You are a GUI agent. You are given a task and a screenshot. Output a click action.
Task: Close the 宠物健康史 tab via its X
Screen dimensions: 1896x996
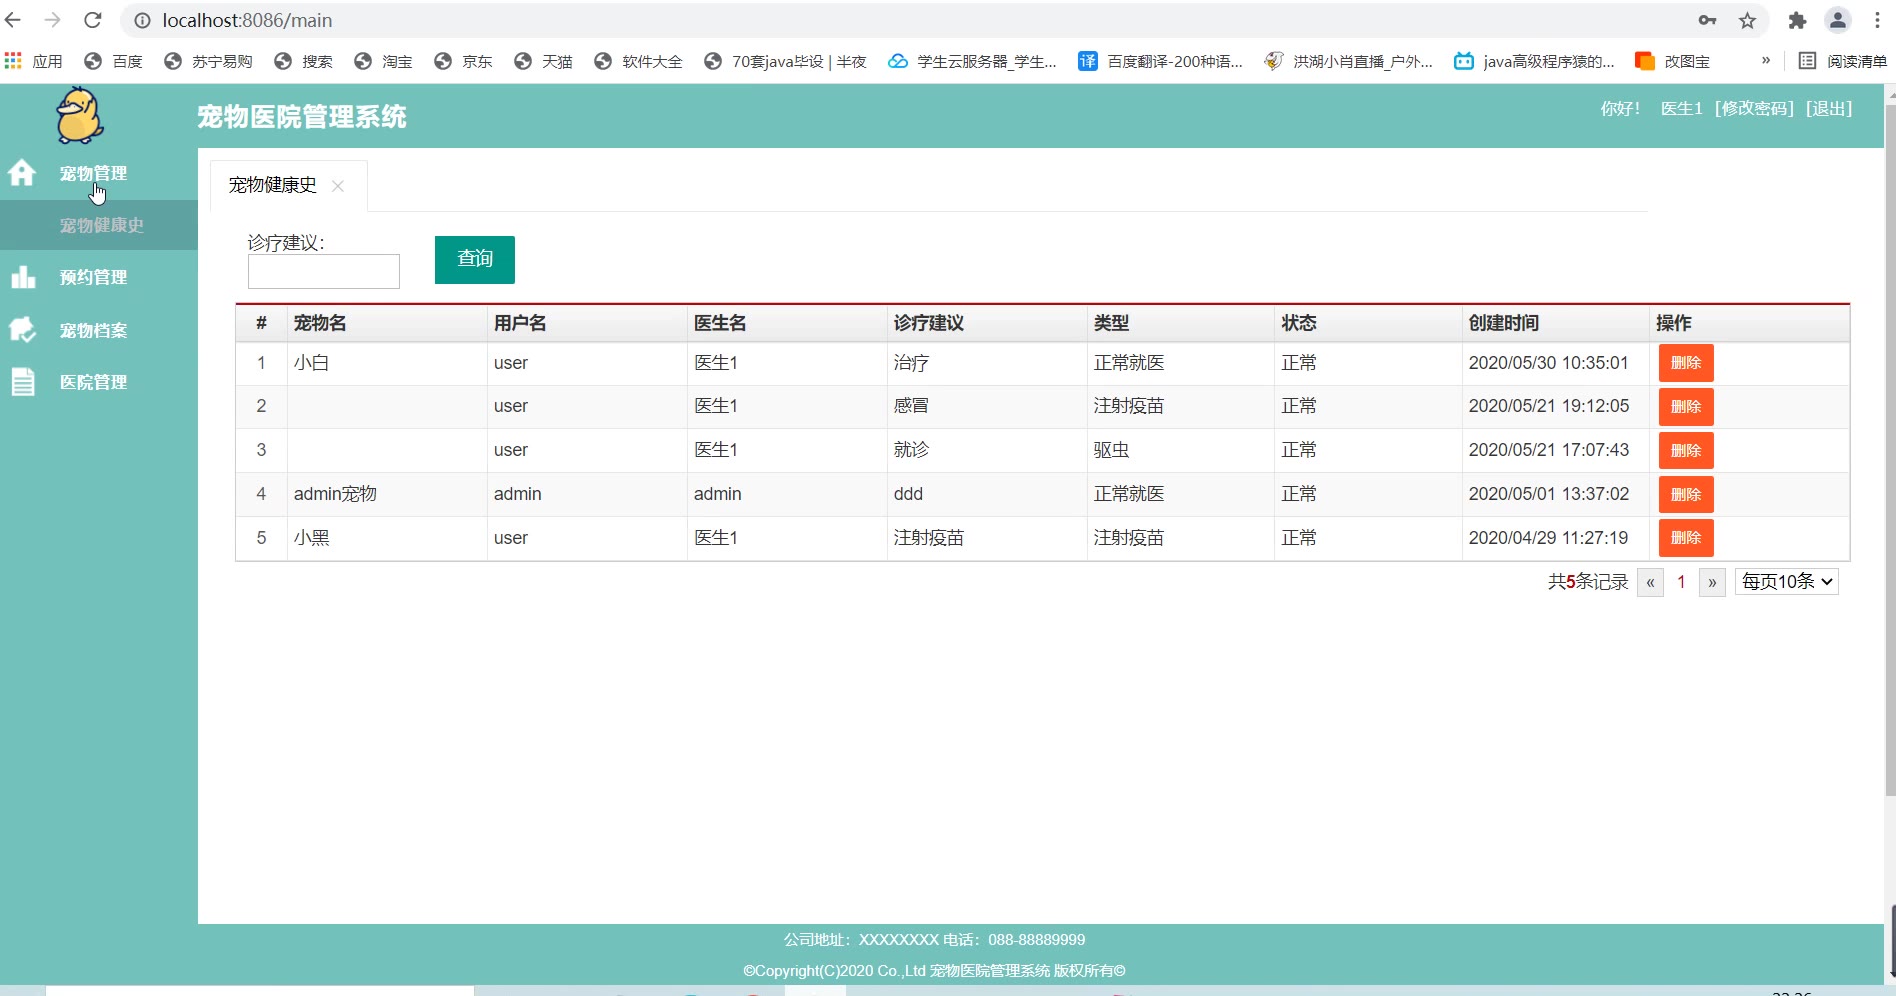(x=338, y=186)
